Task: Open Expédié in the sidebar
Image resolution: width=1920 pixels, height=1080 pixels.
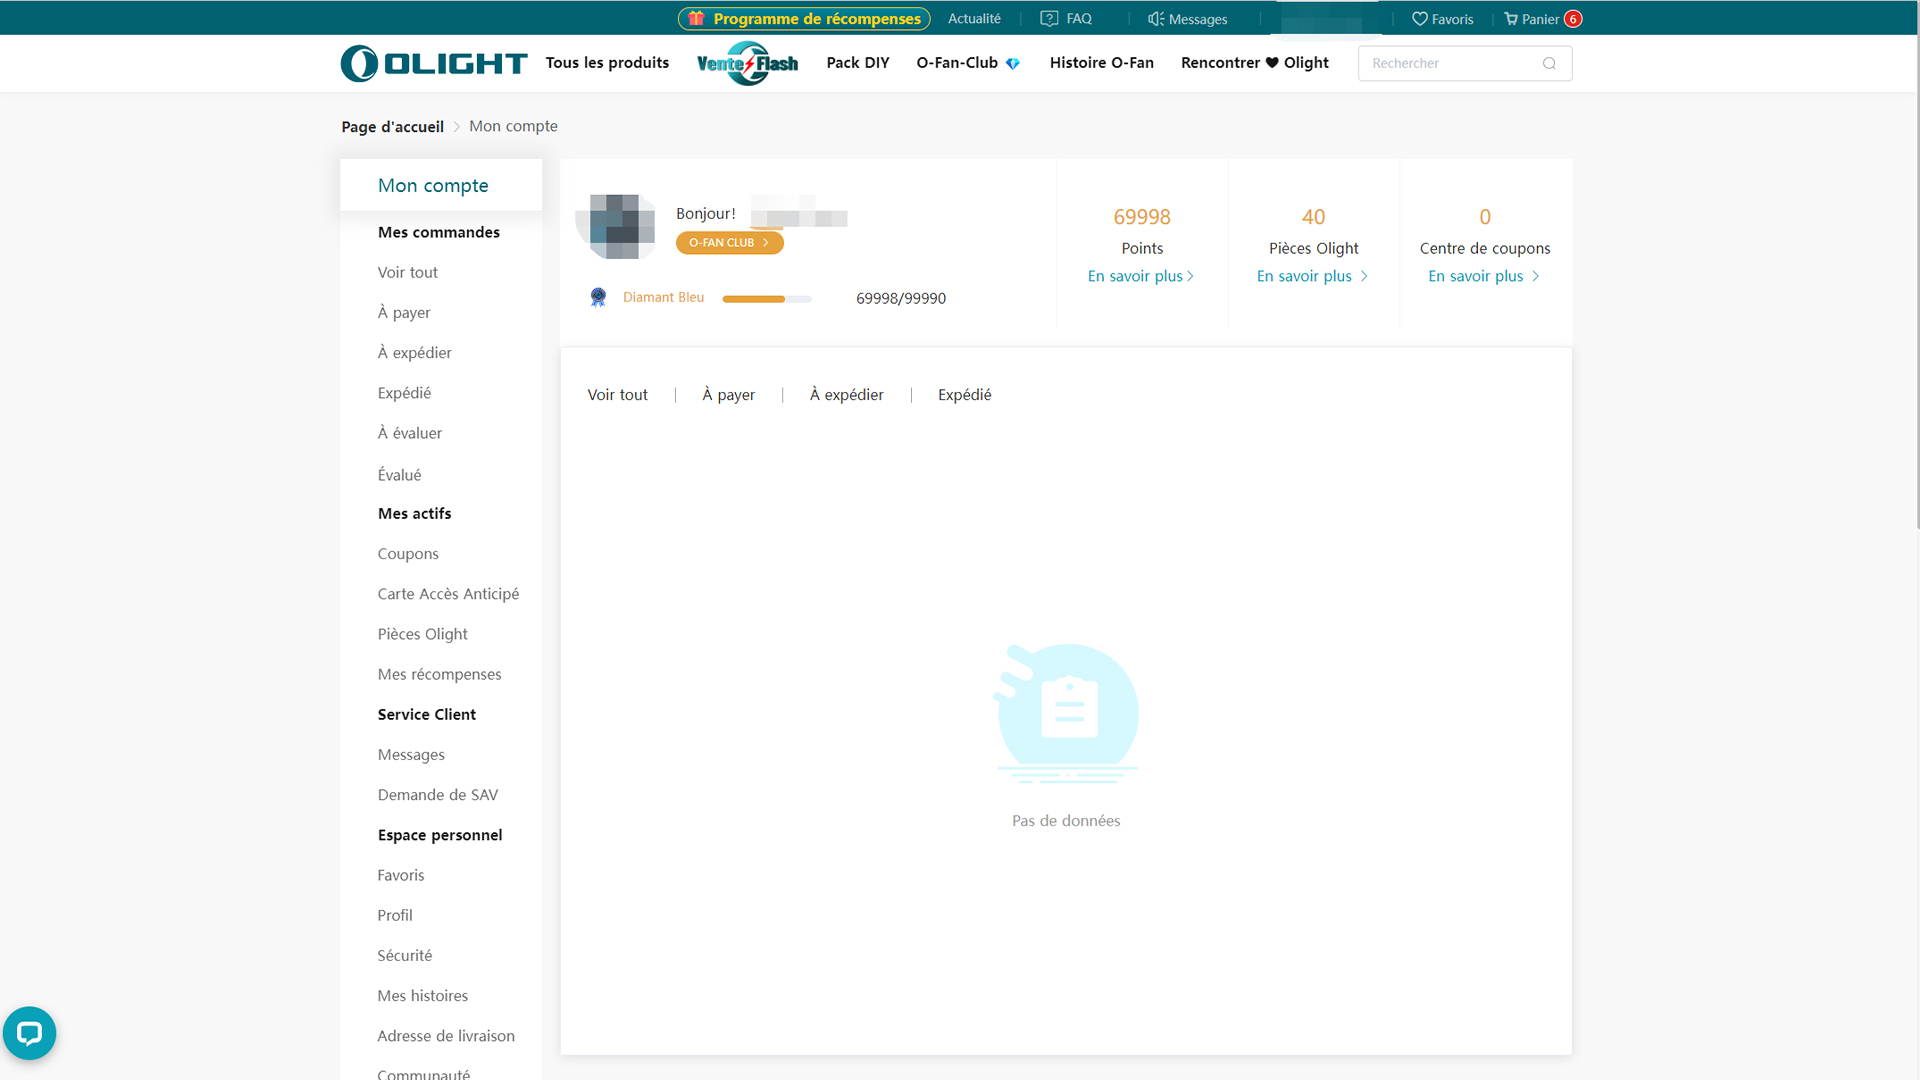Action: 404,393
